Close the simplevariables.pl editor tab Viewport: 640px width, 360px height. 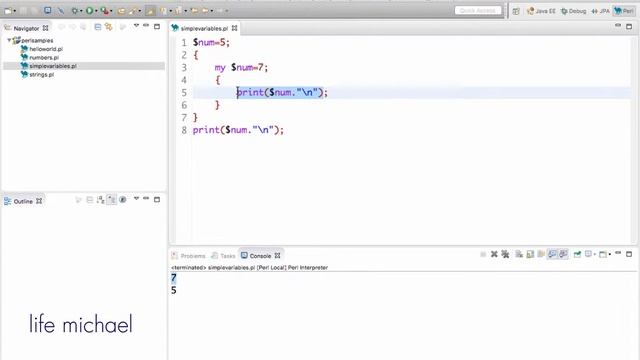(234, 28)
